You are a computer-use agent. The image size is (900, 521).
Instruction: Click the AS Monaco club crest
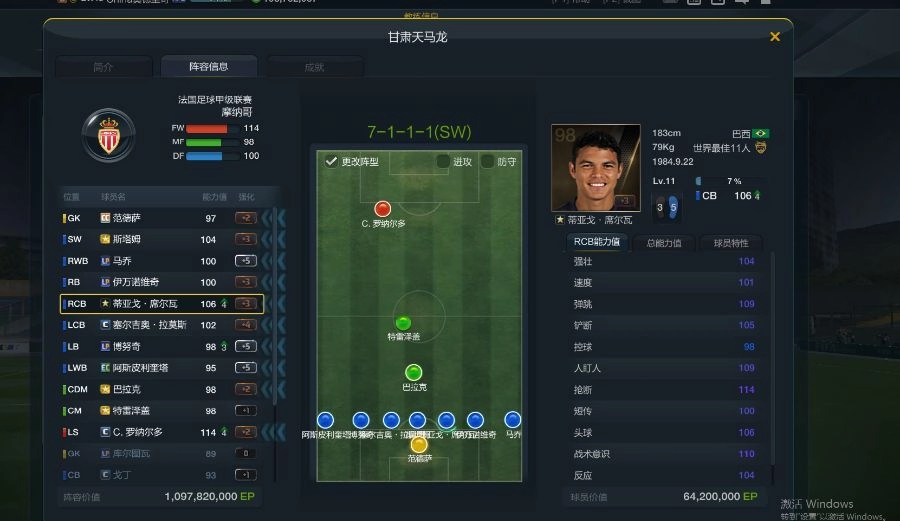[108, 135]
